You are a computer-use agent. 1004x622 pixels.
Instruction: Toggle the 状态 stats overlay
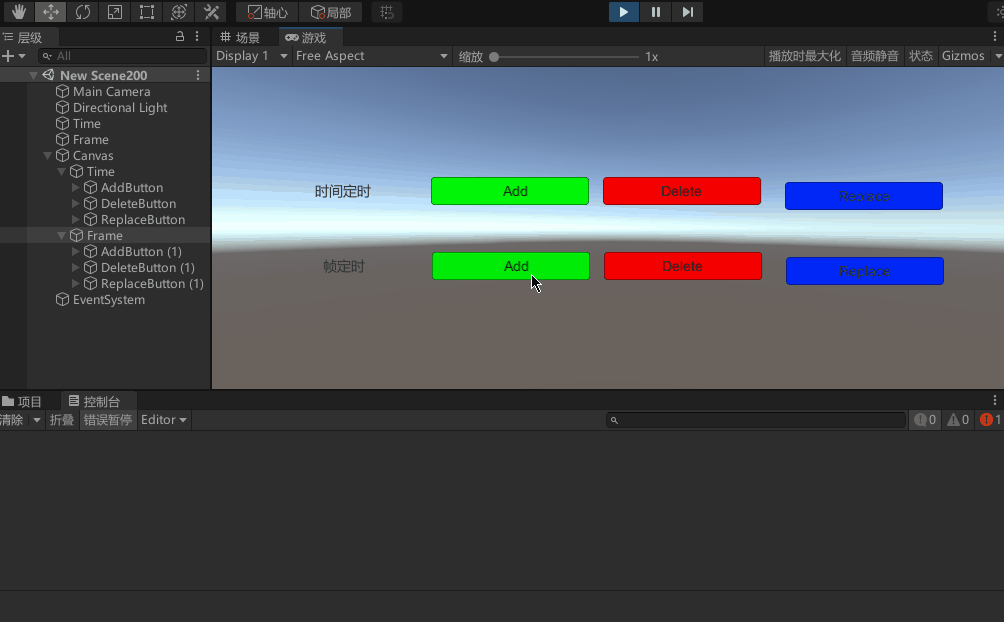921,56
